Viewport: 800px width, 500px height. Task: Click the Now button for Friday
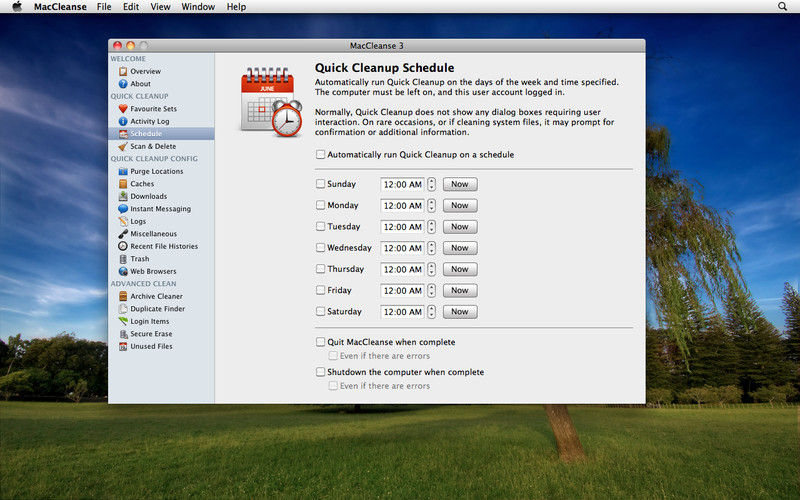[460, 290]
